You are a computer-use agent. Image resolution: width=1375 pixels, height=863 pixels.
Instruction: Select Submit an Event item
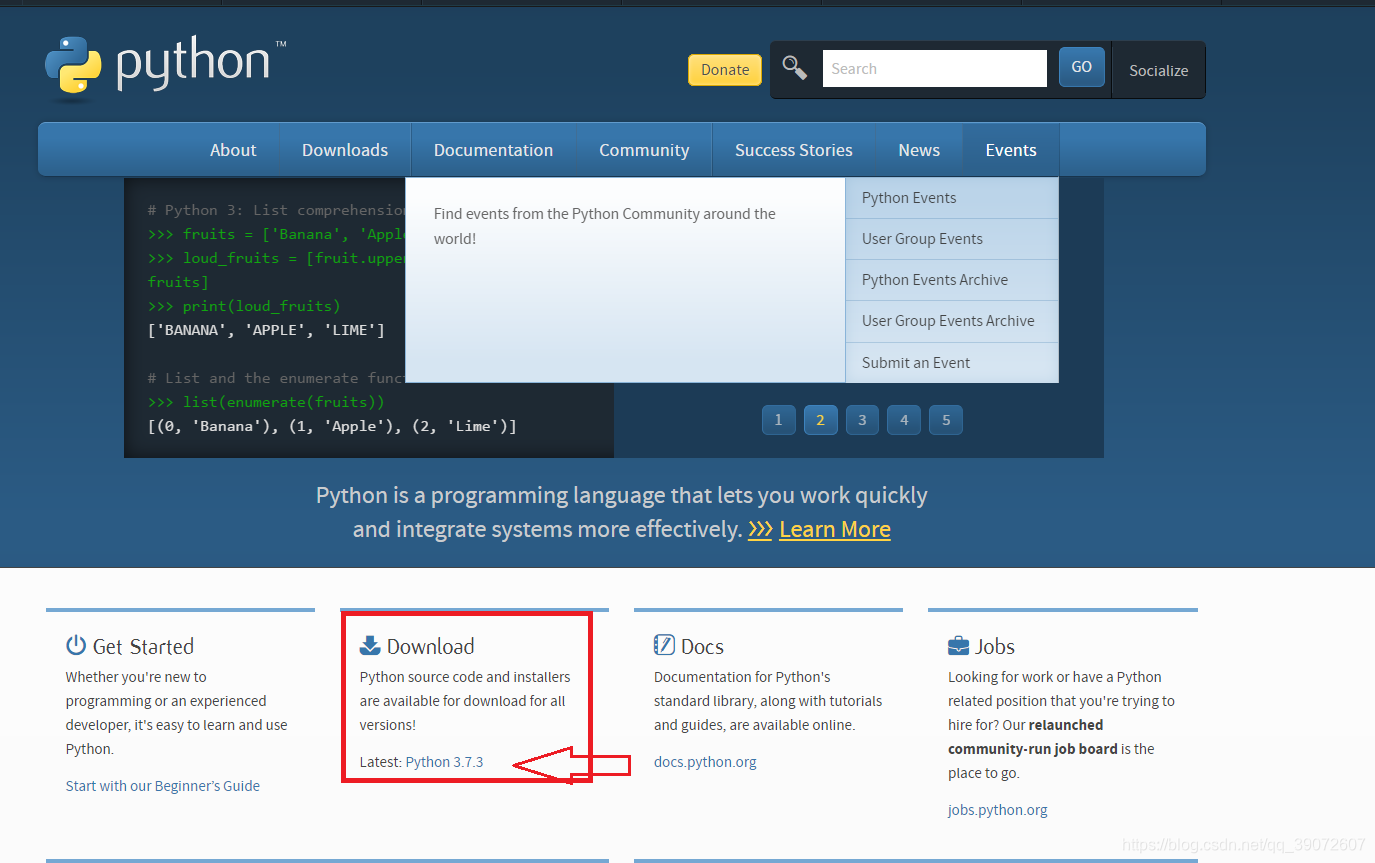pyautogui.click(x=952, y=363)
